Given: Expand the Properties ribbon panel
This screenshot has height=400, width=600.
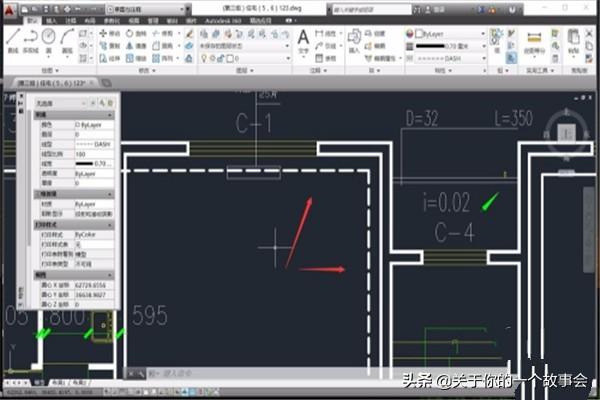Looking at the screenshot, I should 443,70.
